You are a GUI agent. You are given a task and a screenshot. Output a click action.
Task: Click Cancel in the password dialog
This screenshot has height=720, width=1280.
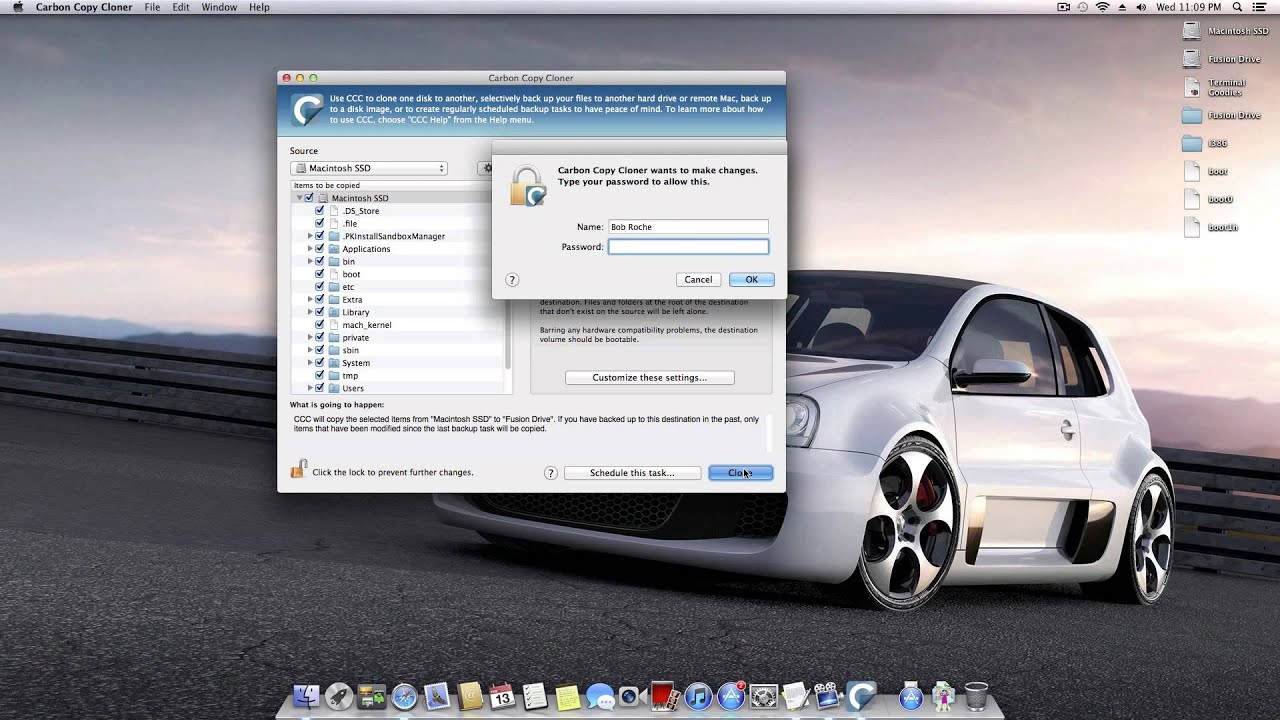(698, 280)
